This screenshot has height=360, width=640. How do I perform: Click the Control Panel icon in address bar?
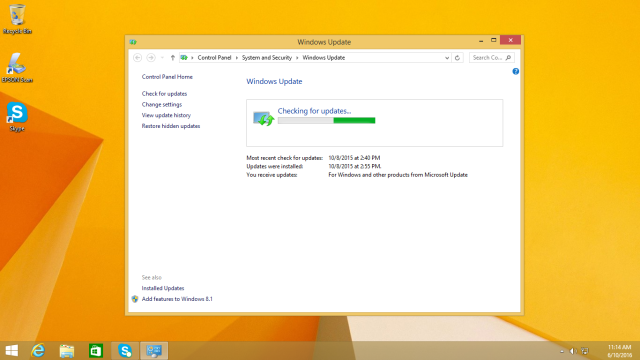pyautogui.click(x=184, y=58)
